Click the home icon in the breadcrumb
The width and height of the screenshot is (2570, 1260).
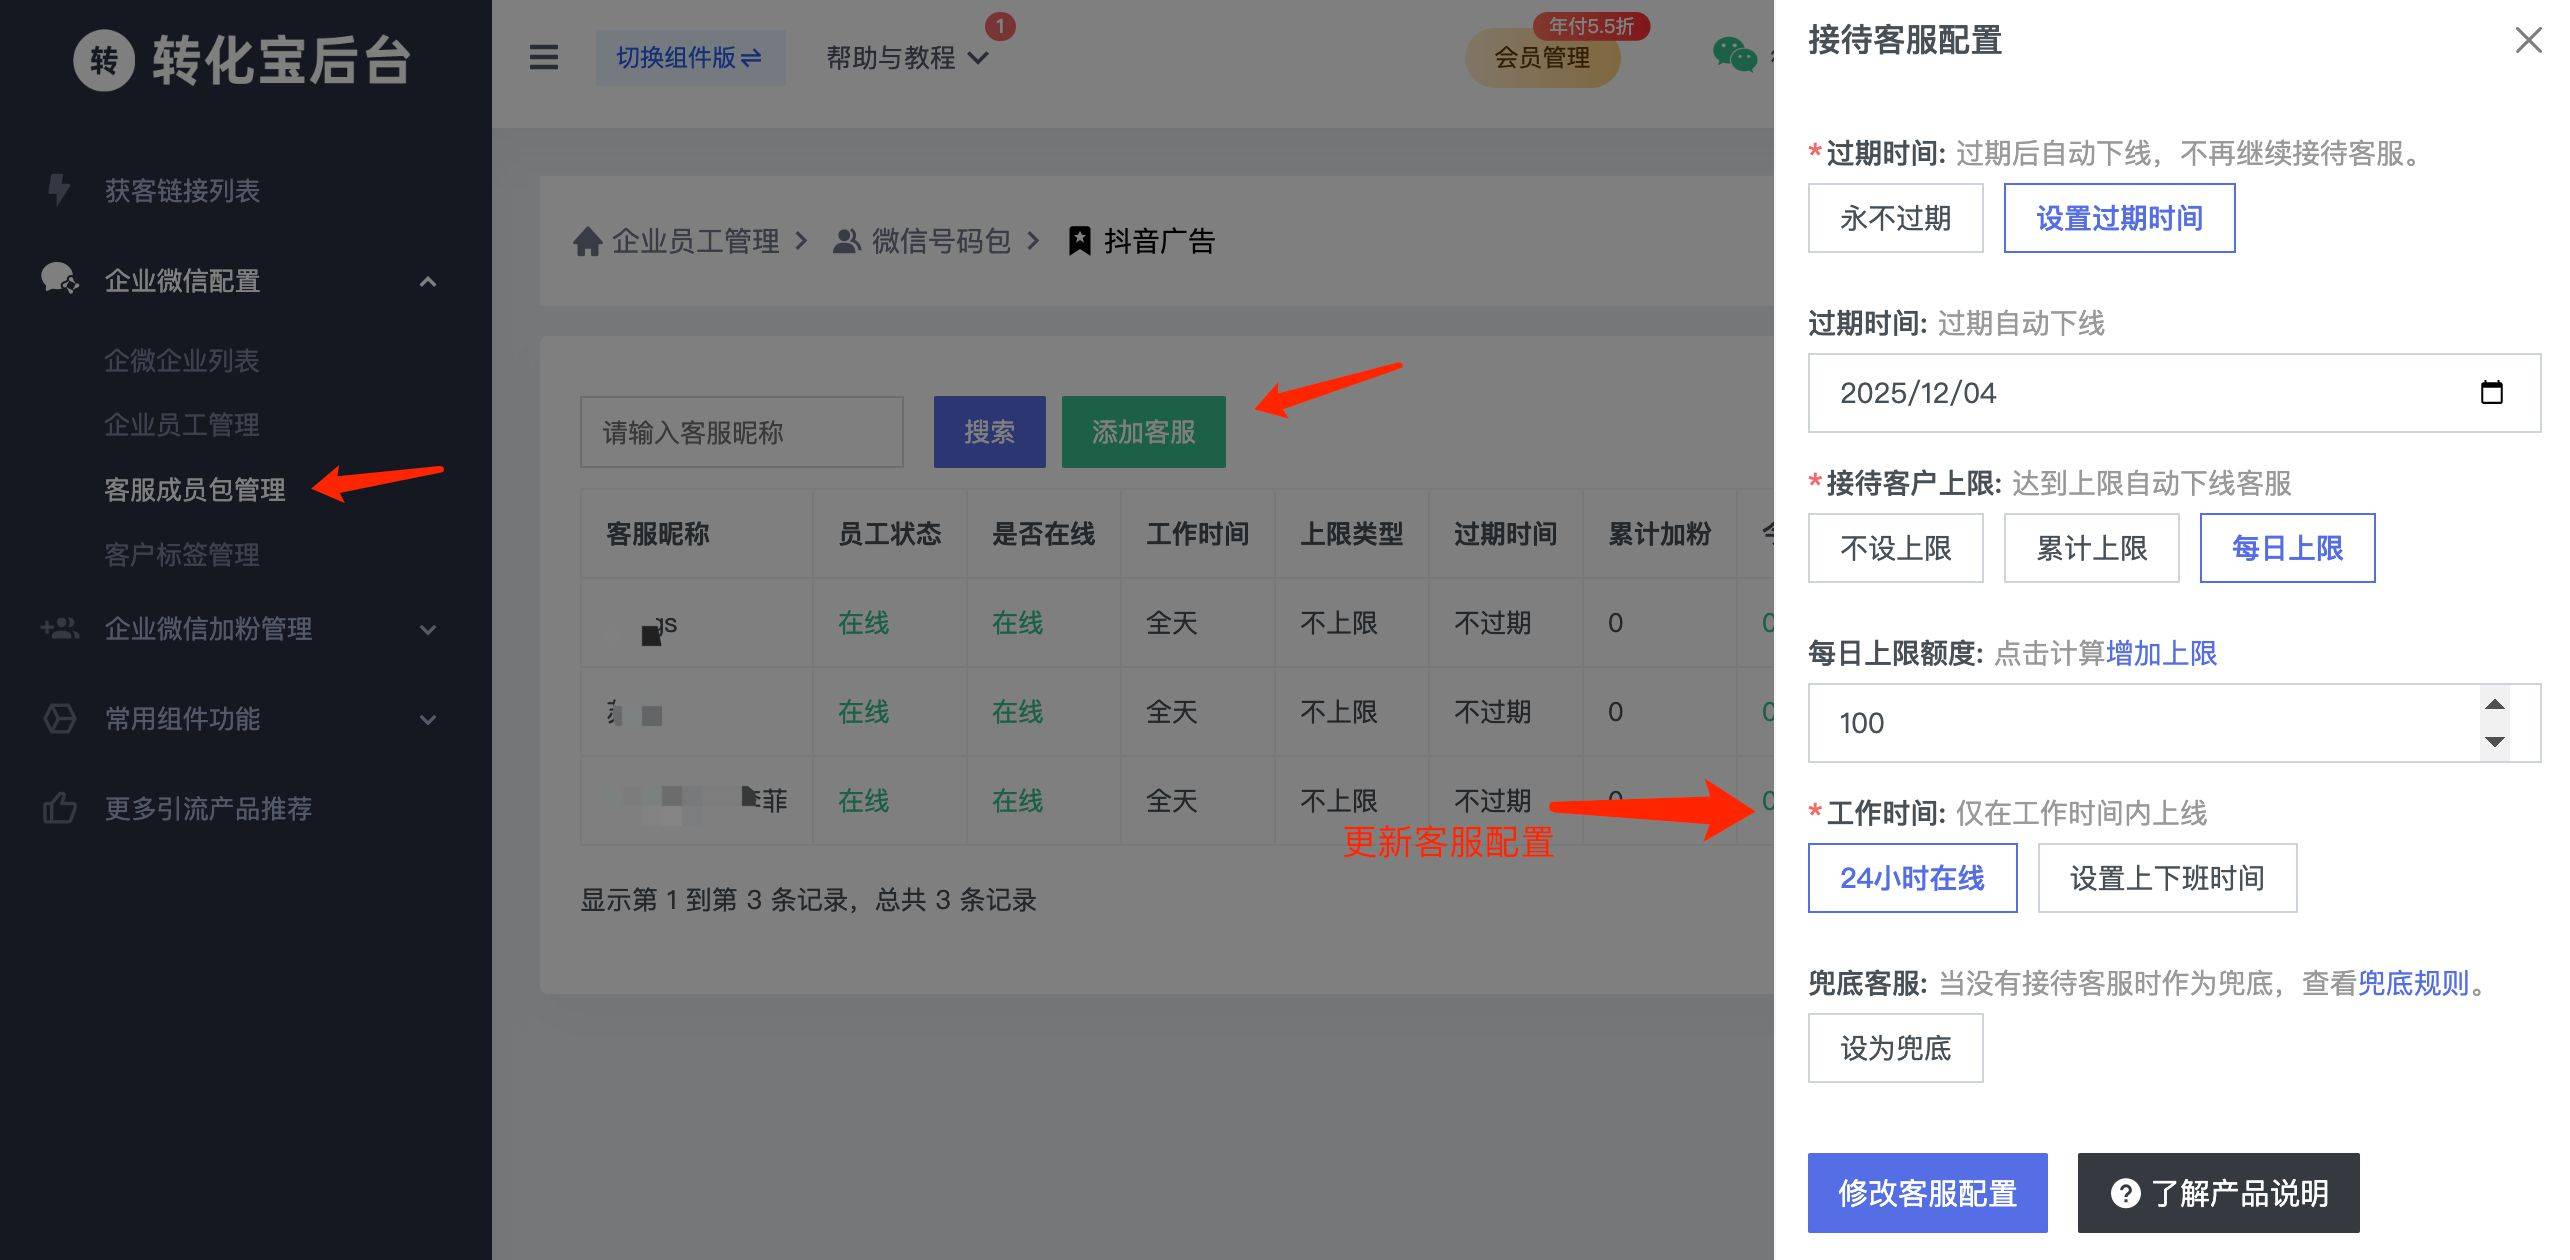click(587, 241)
